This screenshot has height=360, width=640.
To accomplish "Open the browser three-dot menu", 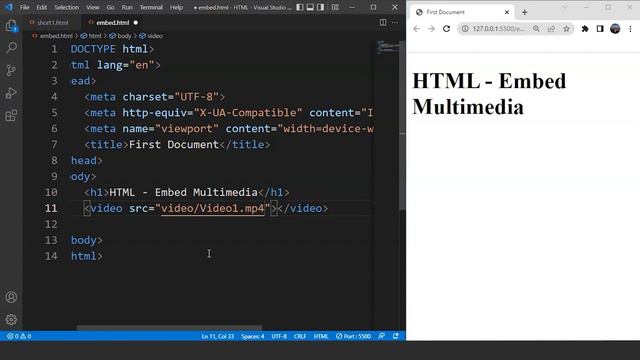I will pos(630,29).
